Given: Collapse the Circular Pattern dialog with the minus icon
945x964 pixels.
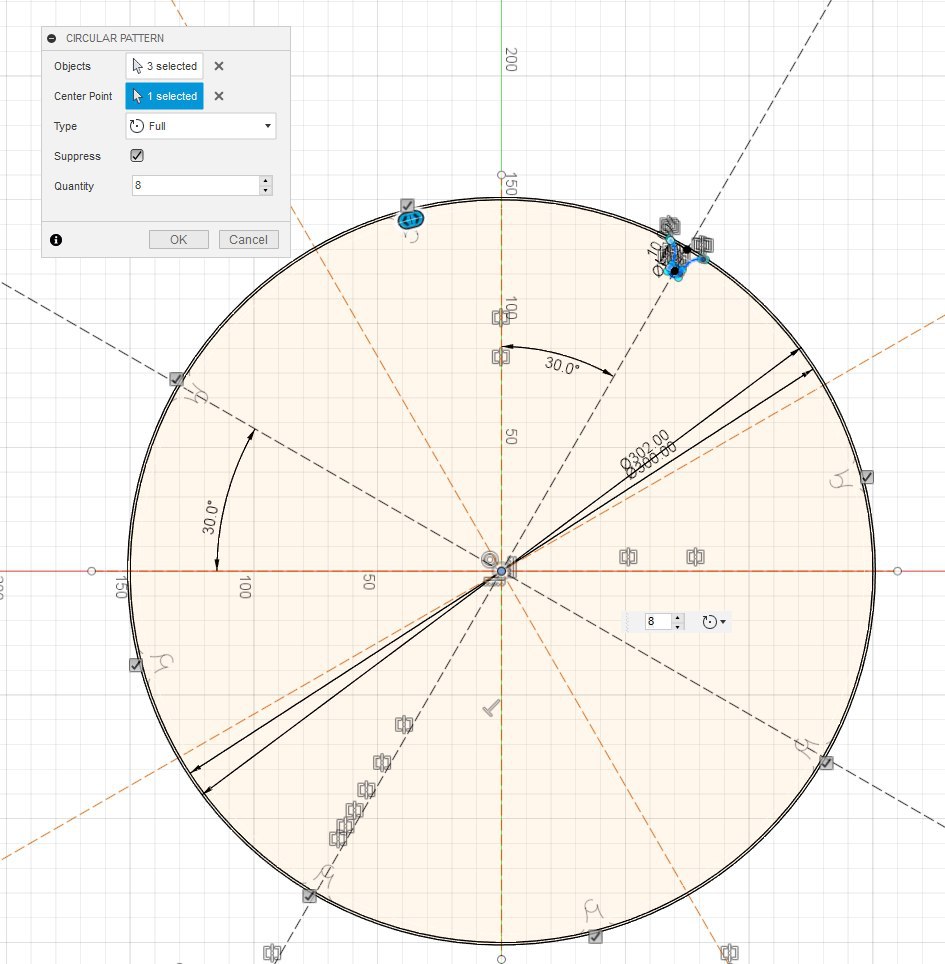Looking at the screenshot, I should coord(52,38).
